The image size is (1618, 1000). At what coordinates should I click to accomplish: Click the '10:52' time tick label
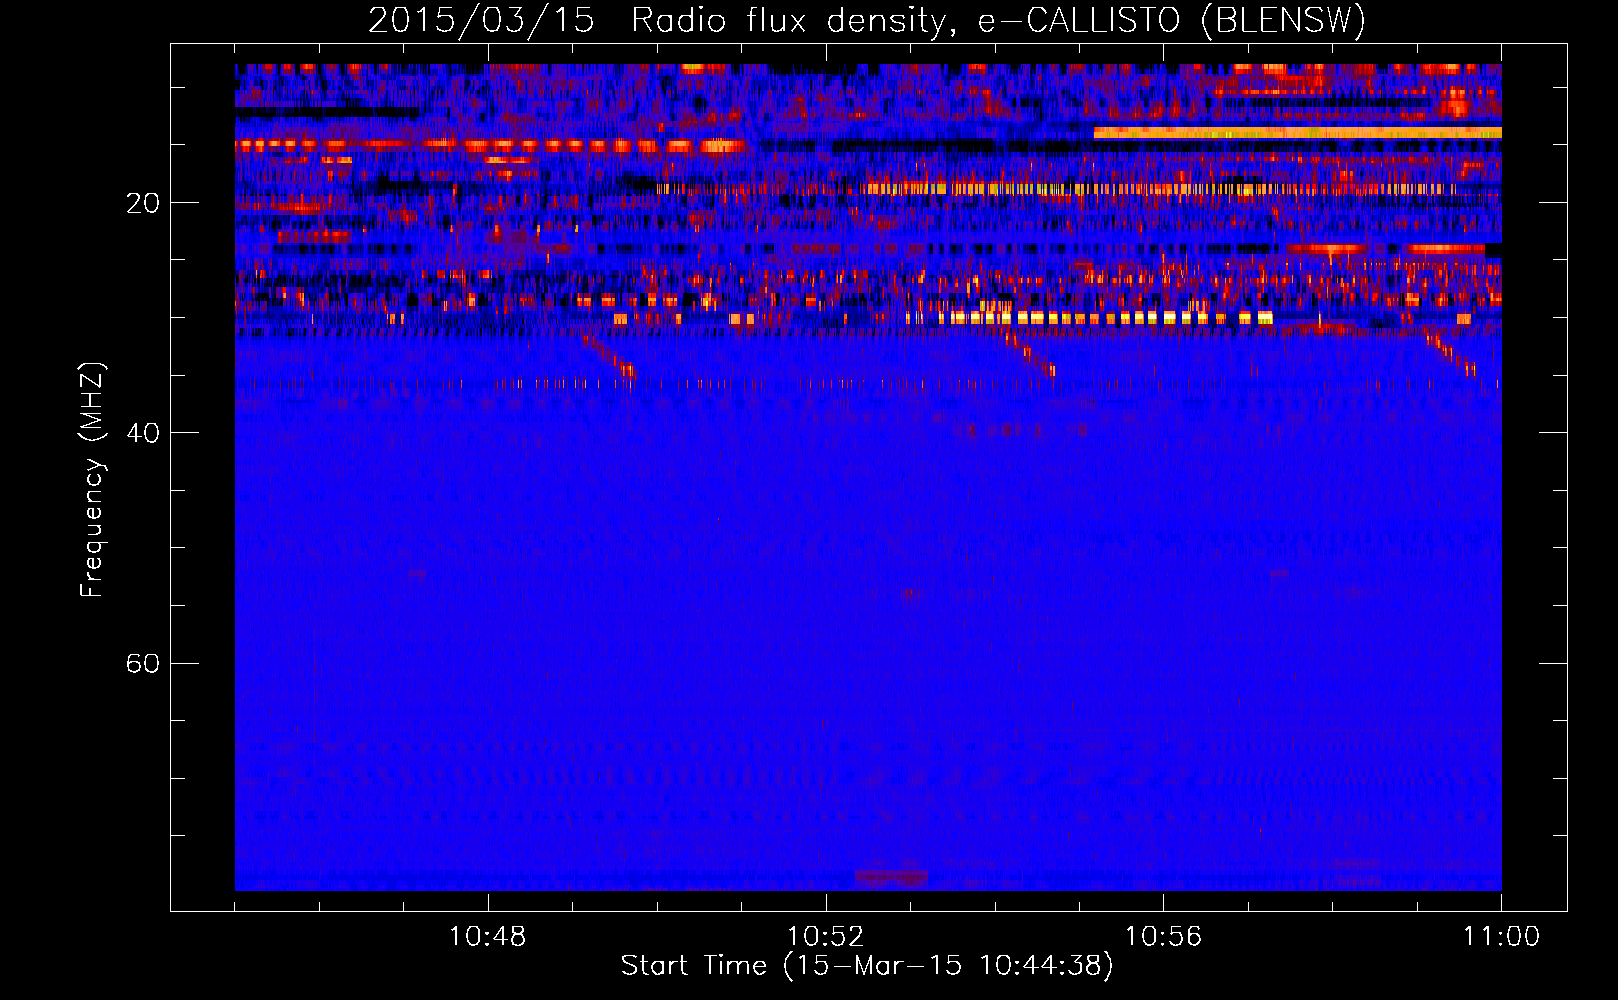[x=825, y=937]
